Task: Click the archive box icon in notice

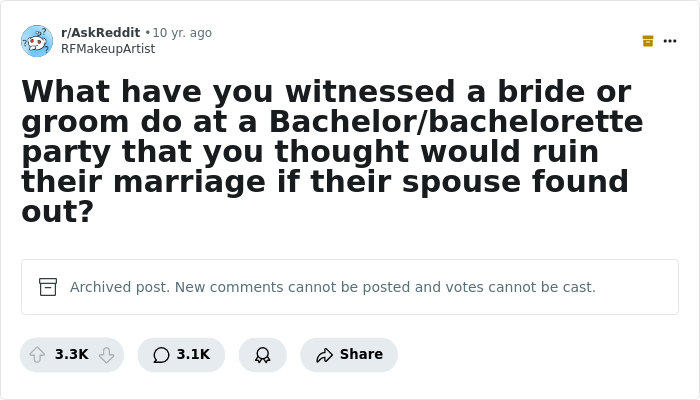Action: tap(48, 287)
